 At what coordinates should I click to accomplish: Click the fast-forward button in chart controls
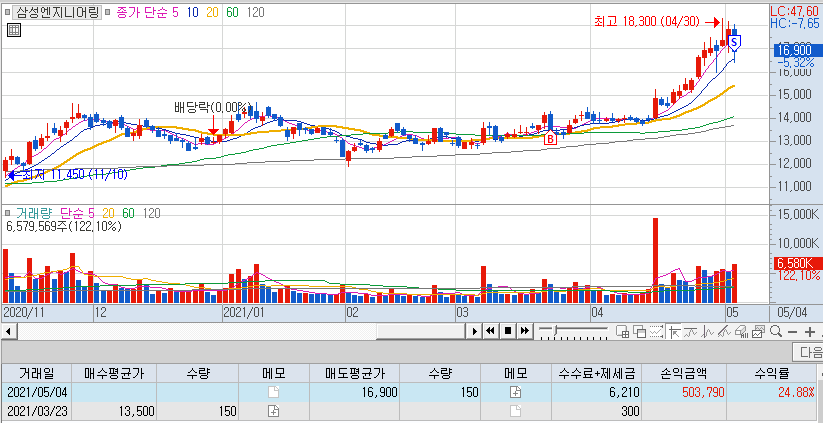[x=524, y=331]
